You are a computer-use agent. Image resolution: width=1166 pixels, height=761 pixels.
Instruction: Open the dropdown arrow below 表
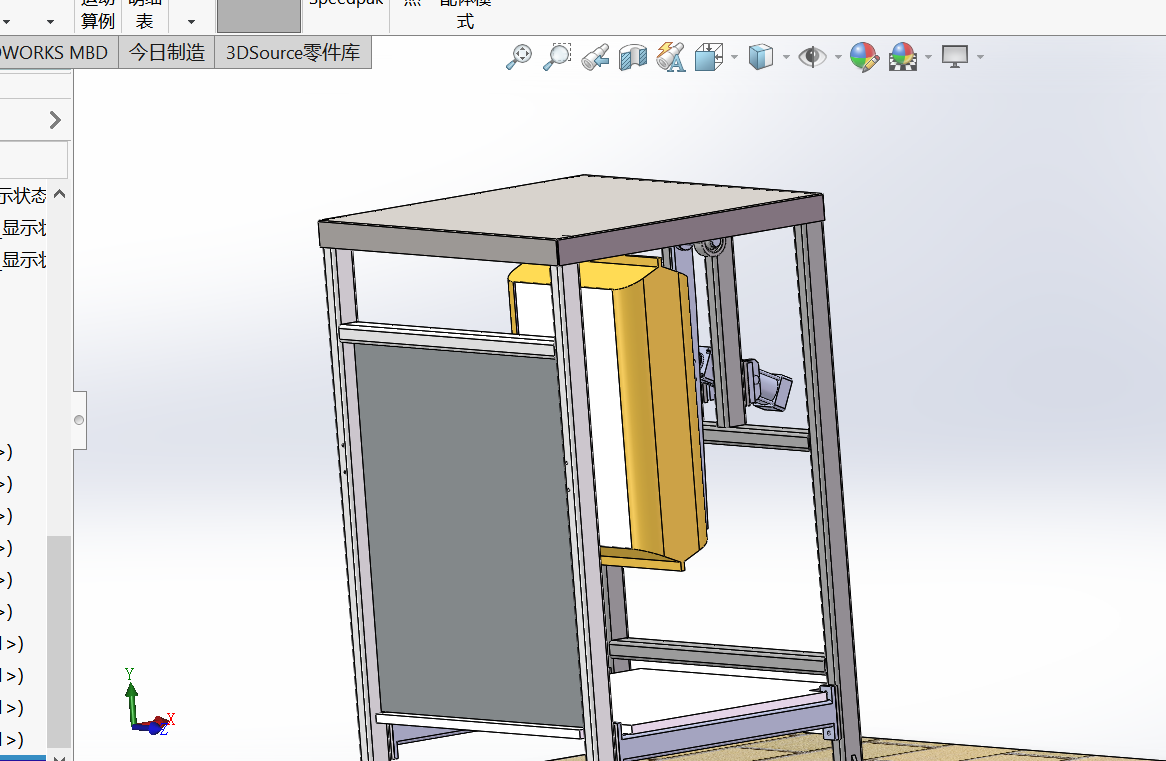[191, 22]
